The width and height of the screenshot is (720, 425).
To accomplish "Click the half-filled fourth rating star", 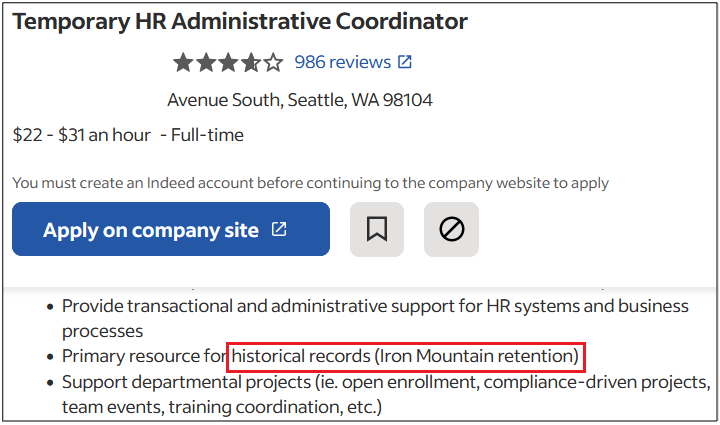I will (251, 62).
